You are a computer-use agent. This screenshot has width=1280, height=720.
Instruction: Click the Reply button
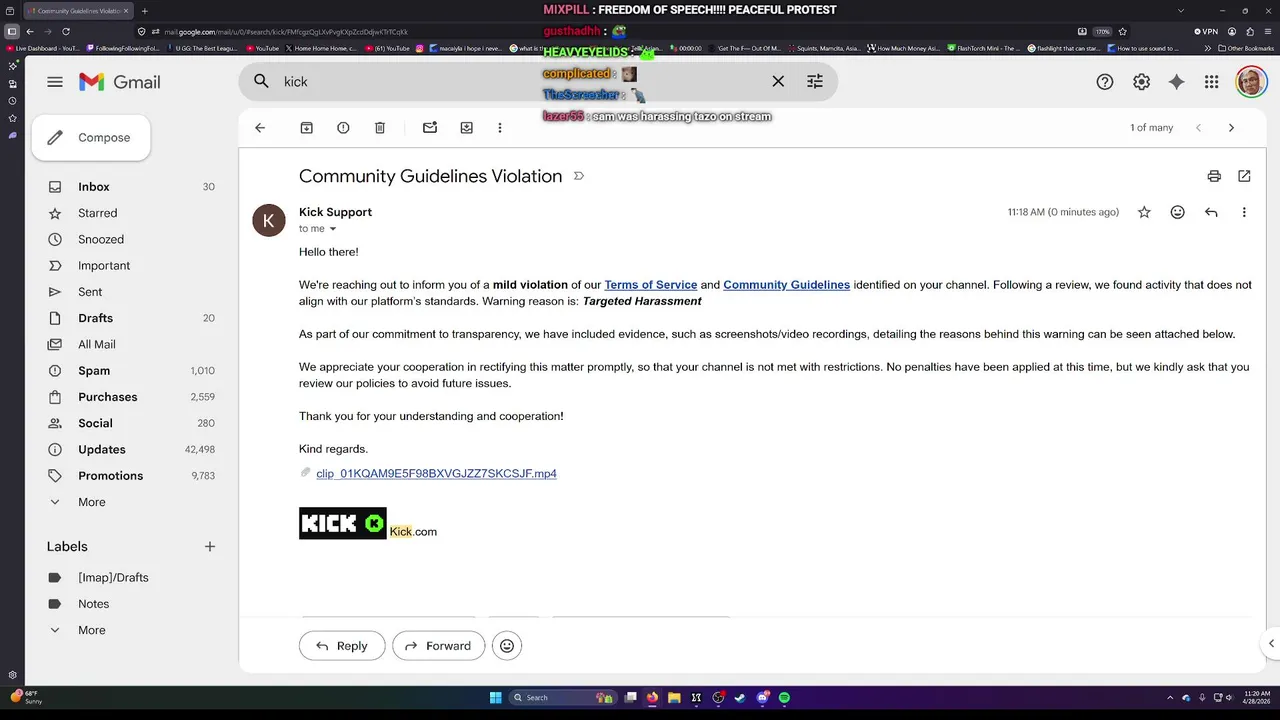click(341, 646)
